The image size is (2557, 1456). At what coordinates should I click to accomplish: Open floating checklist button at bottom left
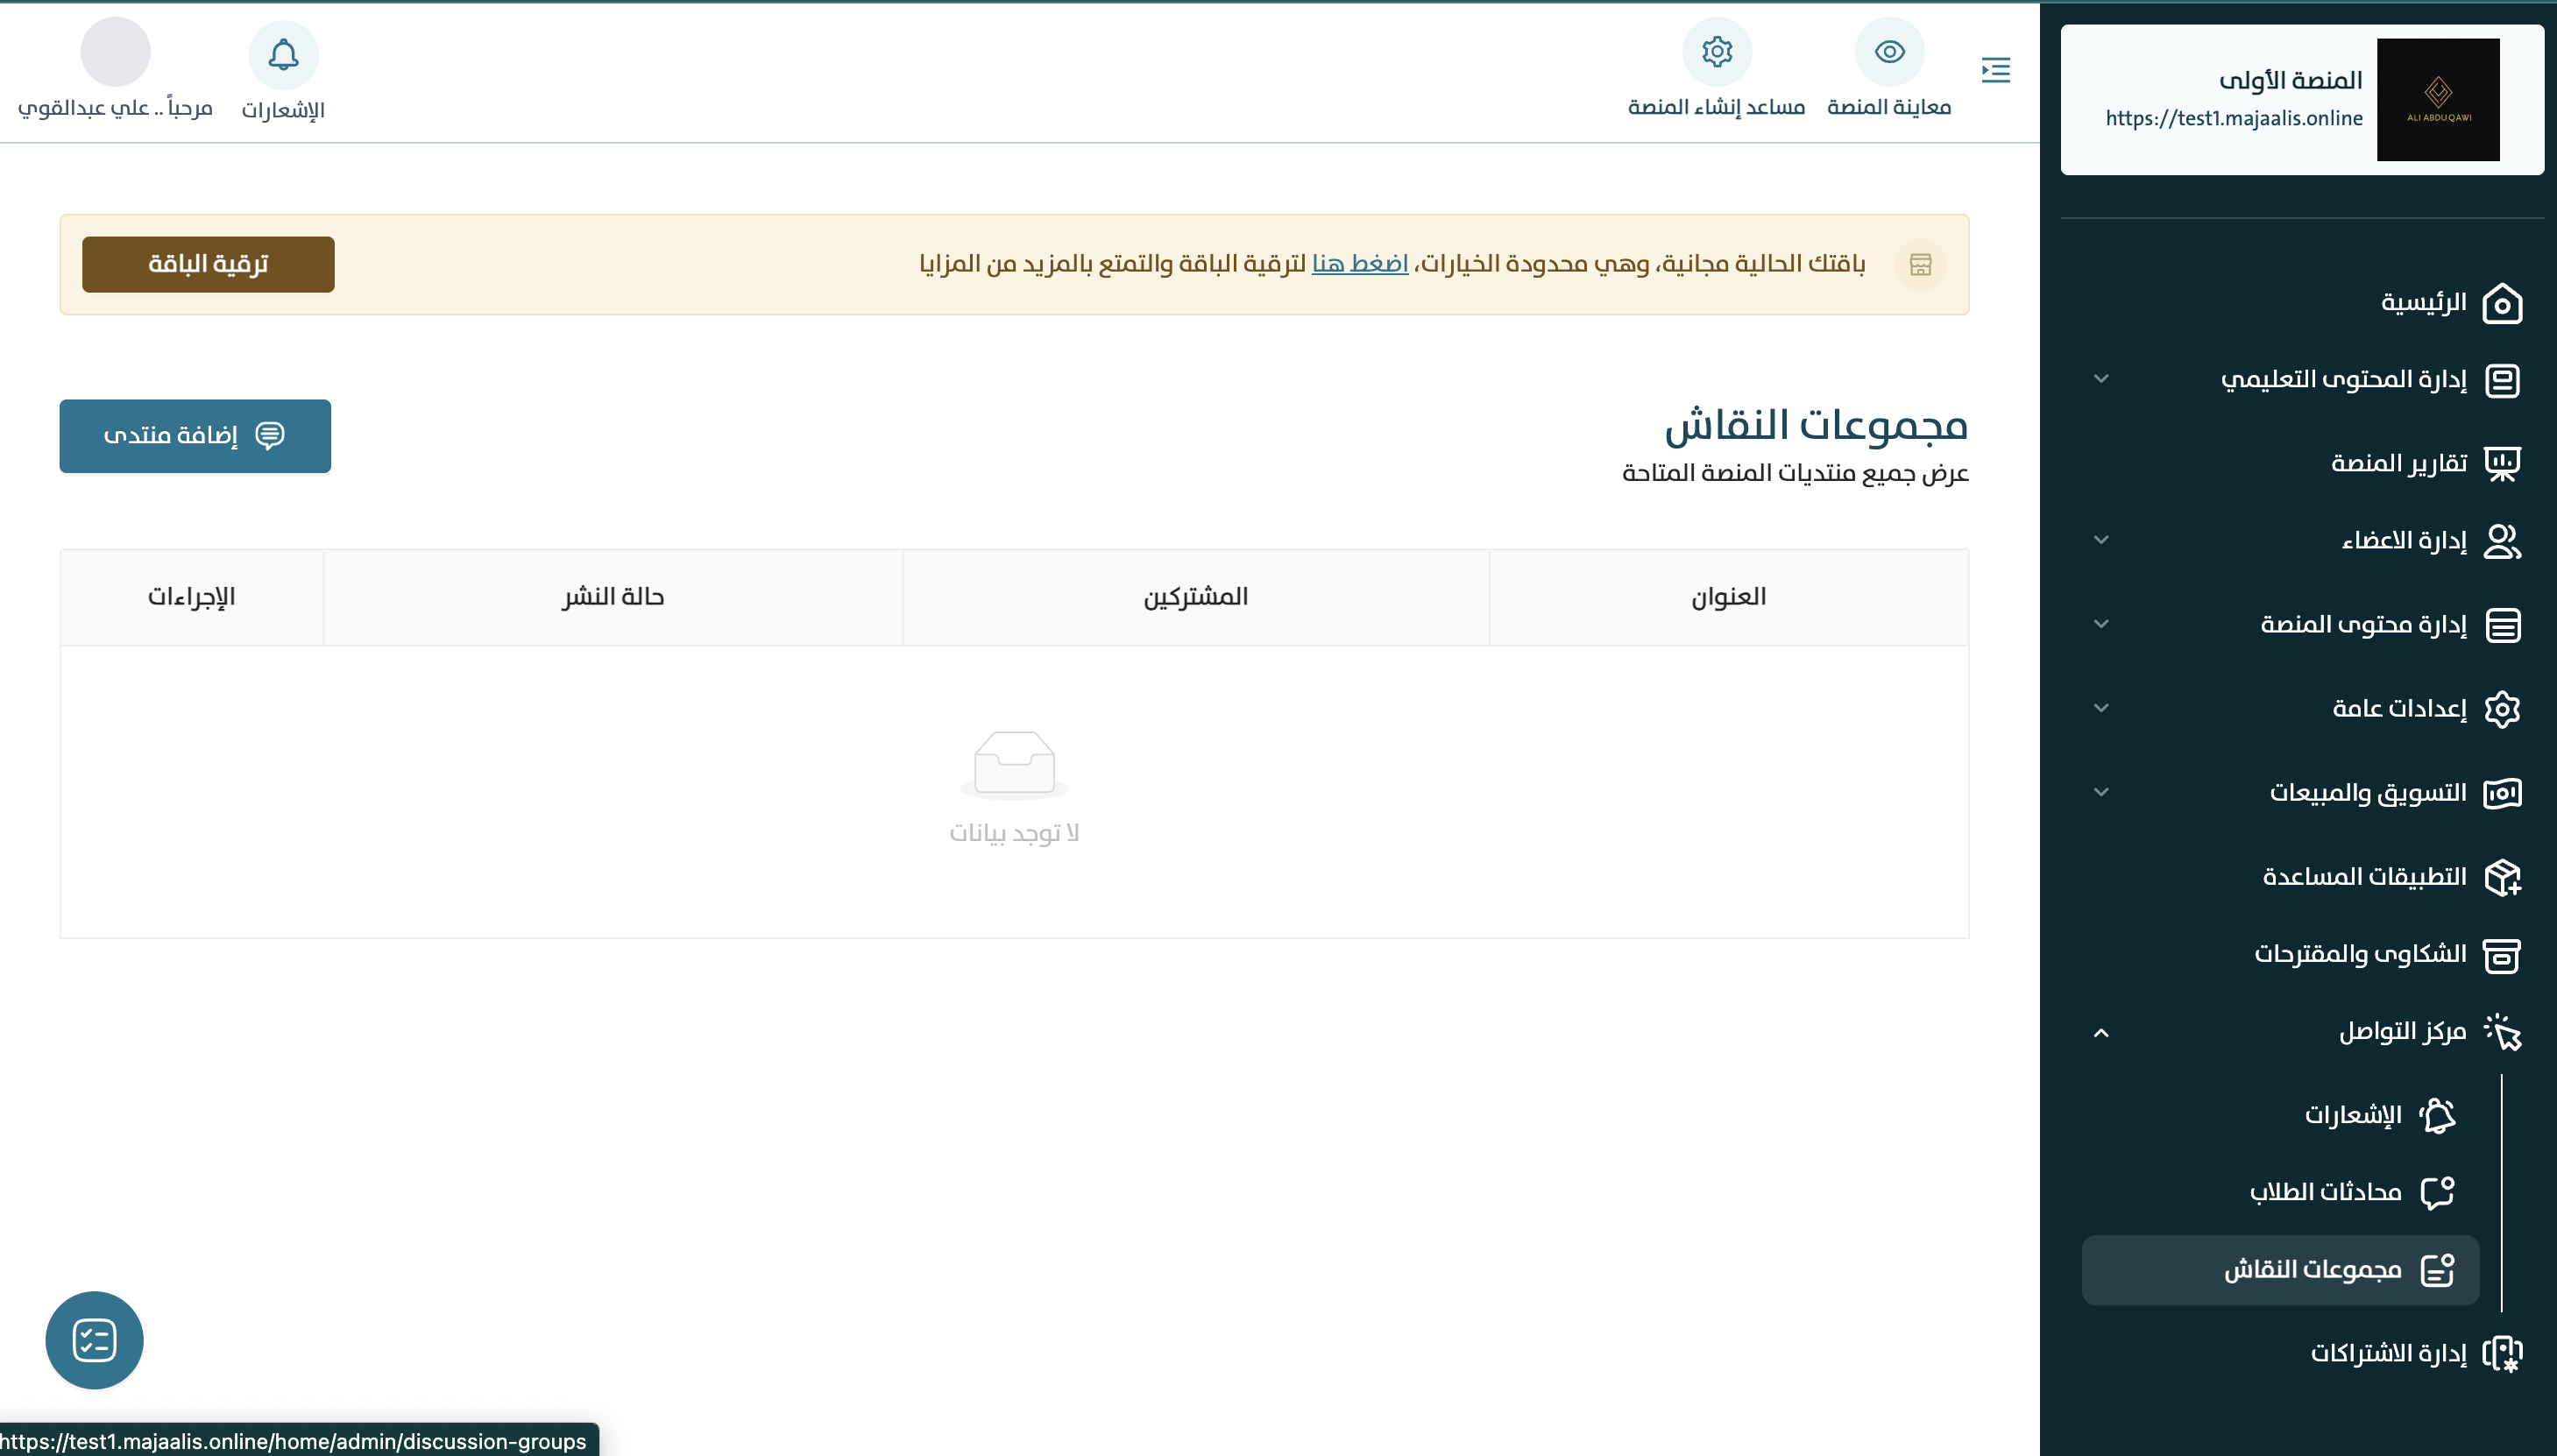click(94, 1340)
